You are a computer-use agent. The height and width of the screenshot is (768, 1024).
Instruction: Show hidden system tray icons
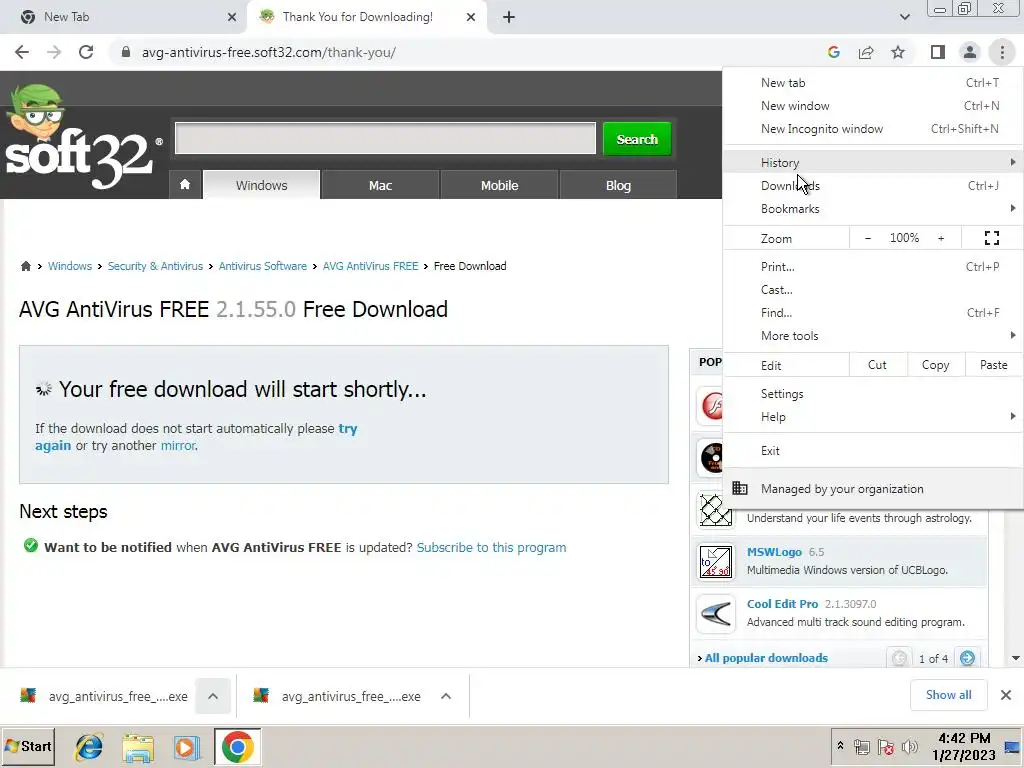click(840, 746)
